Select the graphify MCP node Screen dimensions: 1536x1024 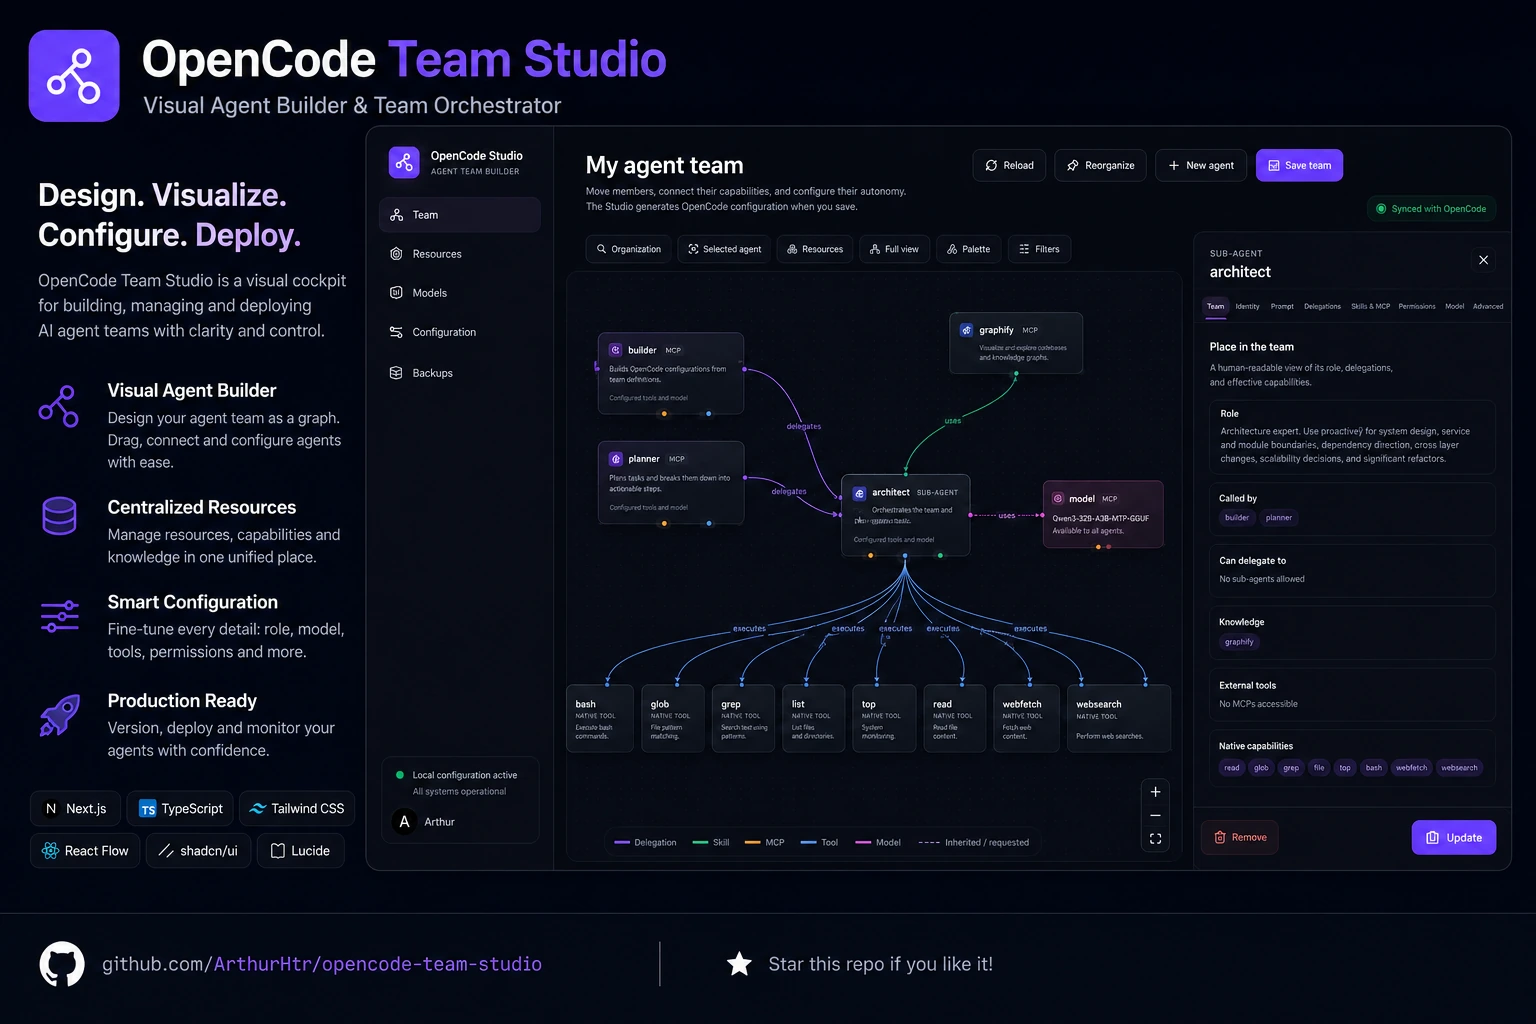click(x=1016, y=343)
